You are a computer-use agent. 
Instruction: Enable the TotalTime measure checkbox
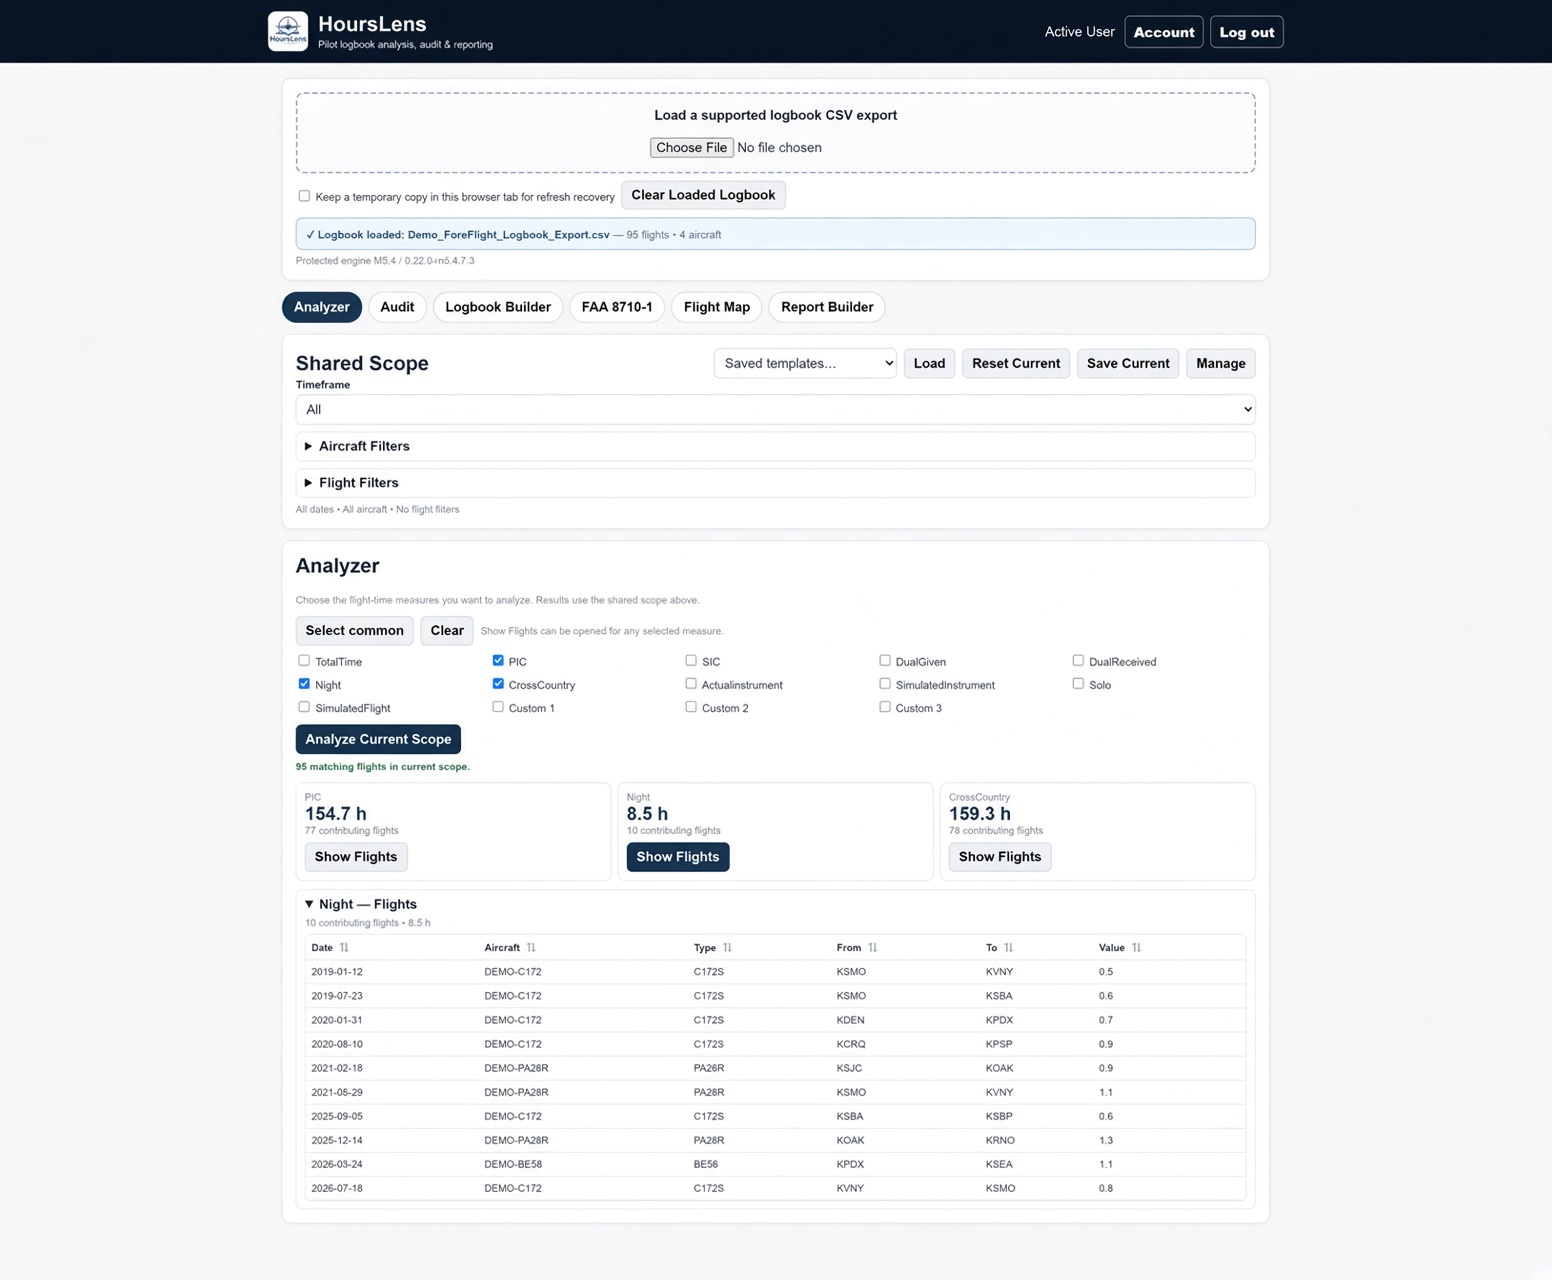[304, 661]
